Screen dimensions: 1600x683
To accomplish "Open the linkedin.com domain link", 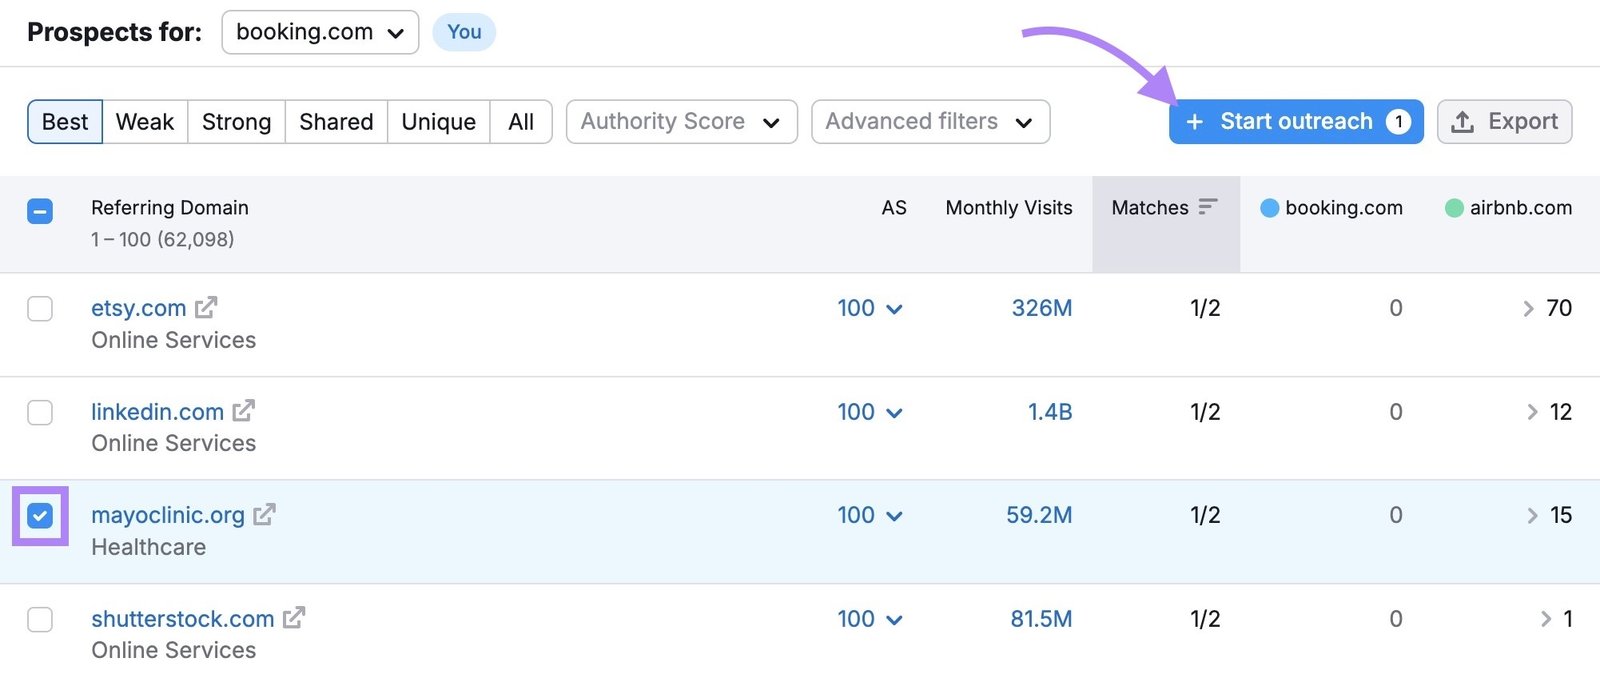I will [157, 412].
